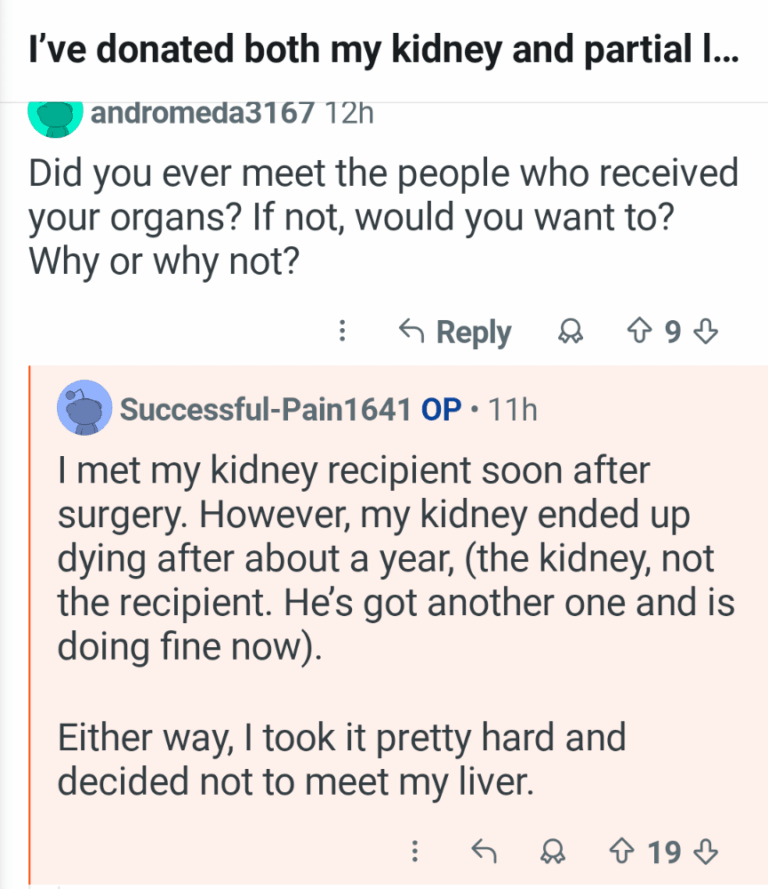
Task: Tap the OP badge next to Successful-Pain1641
Action: [x=443, y=409]
